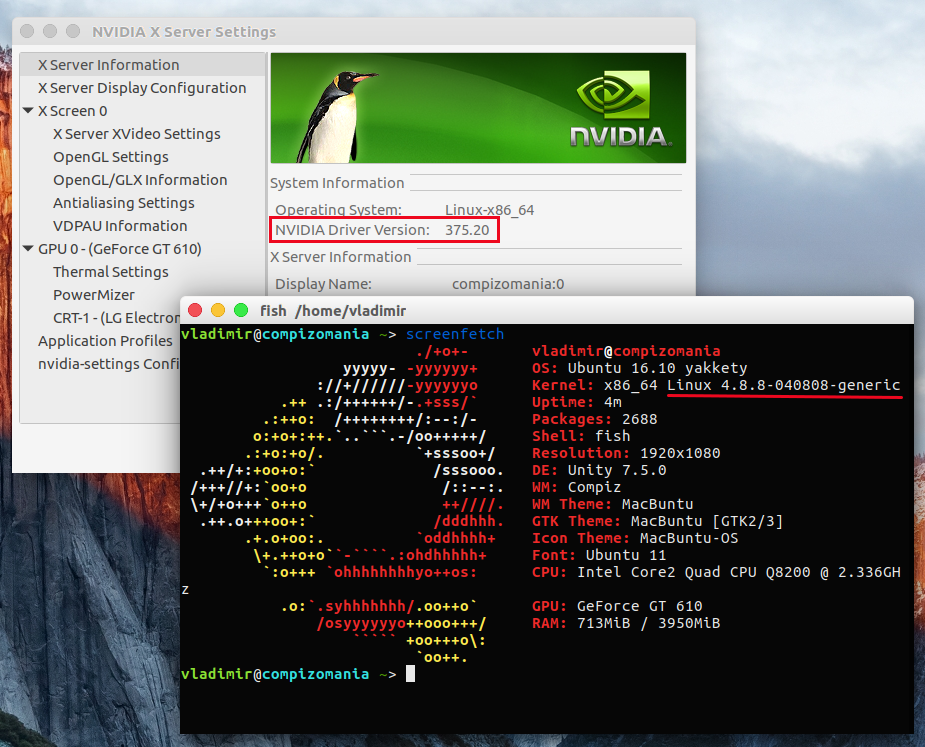Open X Server Display Configuration page
This screenshot has width=925, height=747.
(143, 88)
